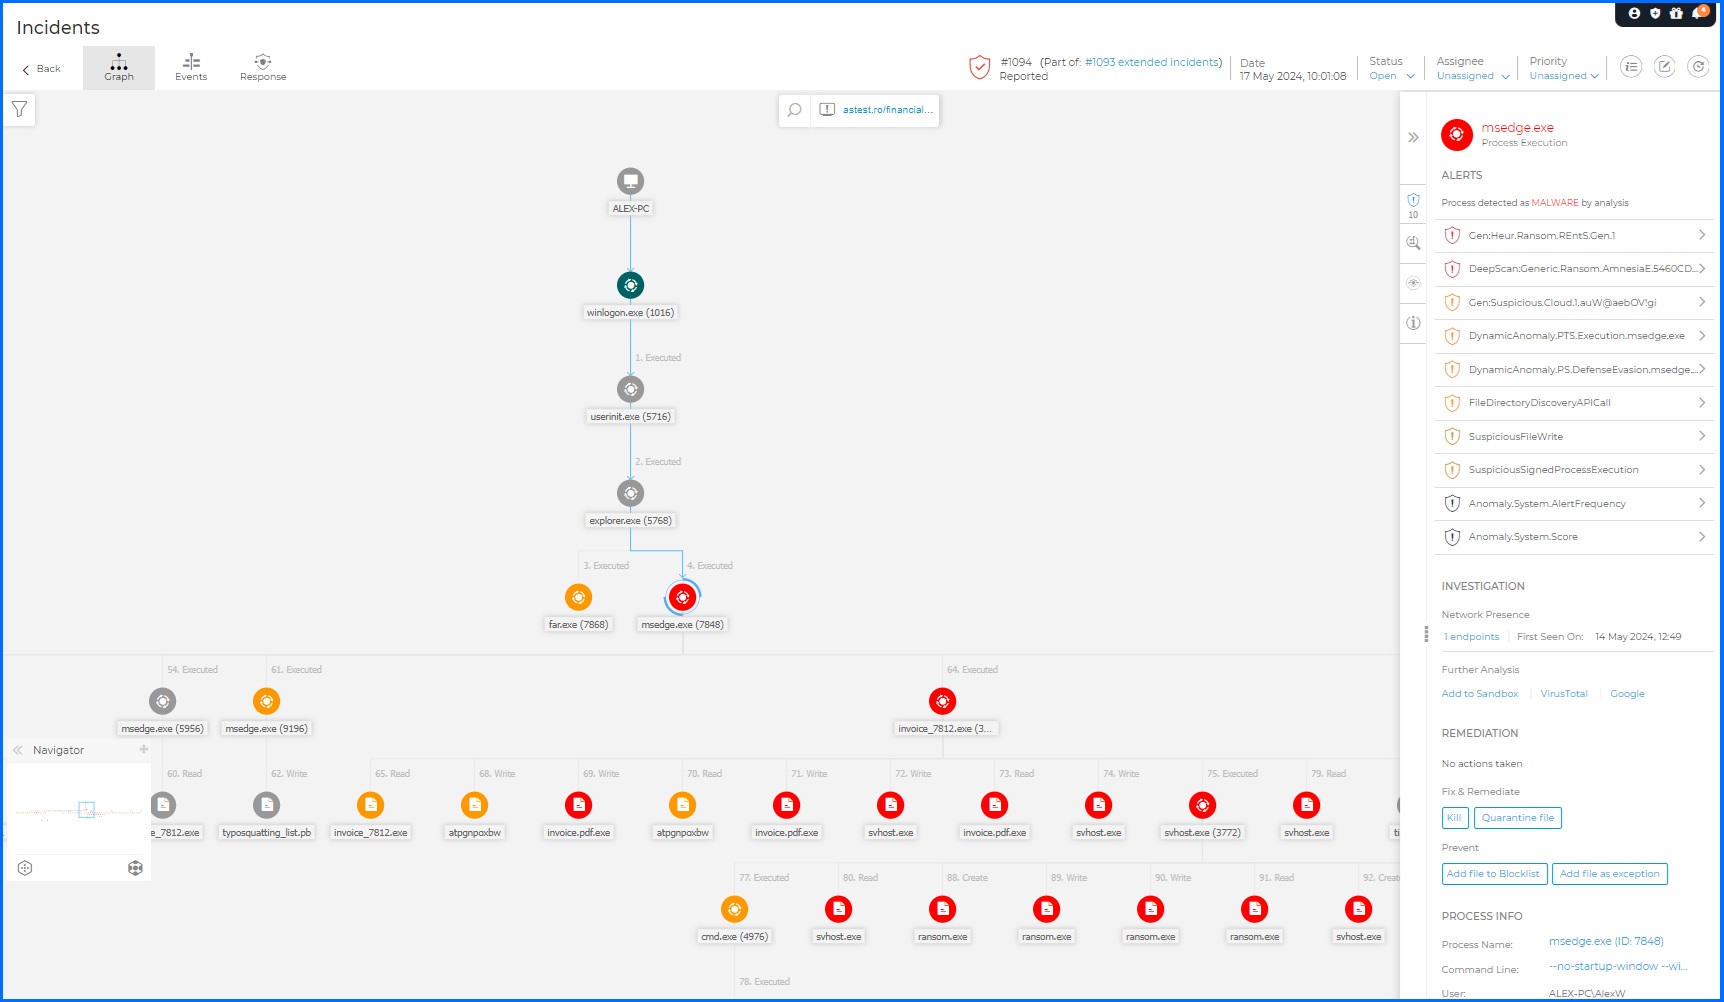Select the invoice_7812.exe red process node
Image resolution: width=1724 pixels, height=1002 pixels.
point(942,701)
